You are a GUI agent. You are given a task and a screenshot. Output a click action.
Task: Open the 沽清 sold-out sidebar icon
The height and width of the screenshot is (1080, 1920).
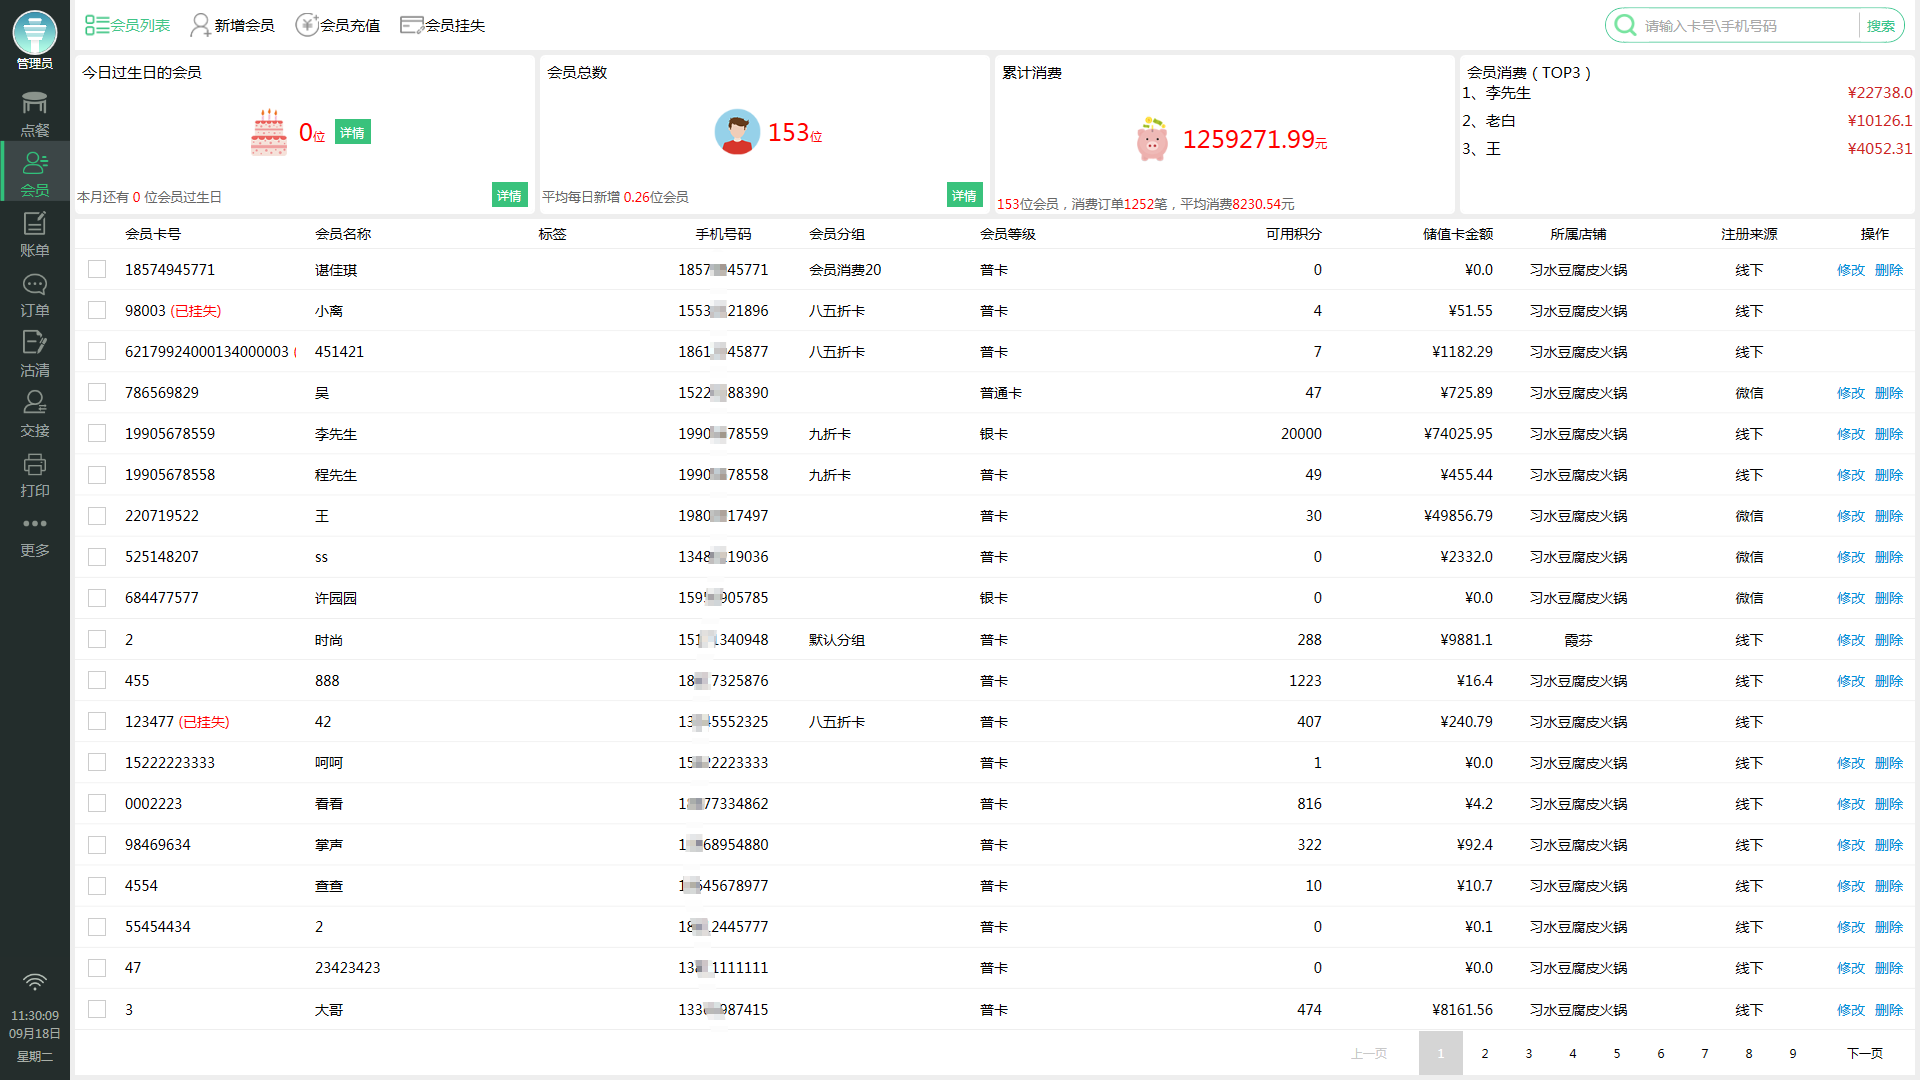(34, 354)
